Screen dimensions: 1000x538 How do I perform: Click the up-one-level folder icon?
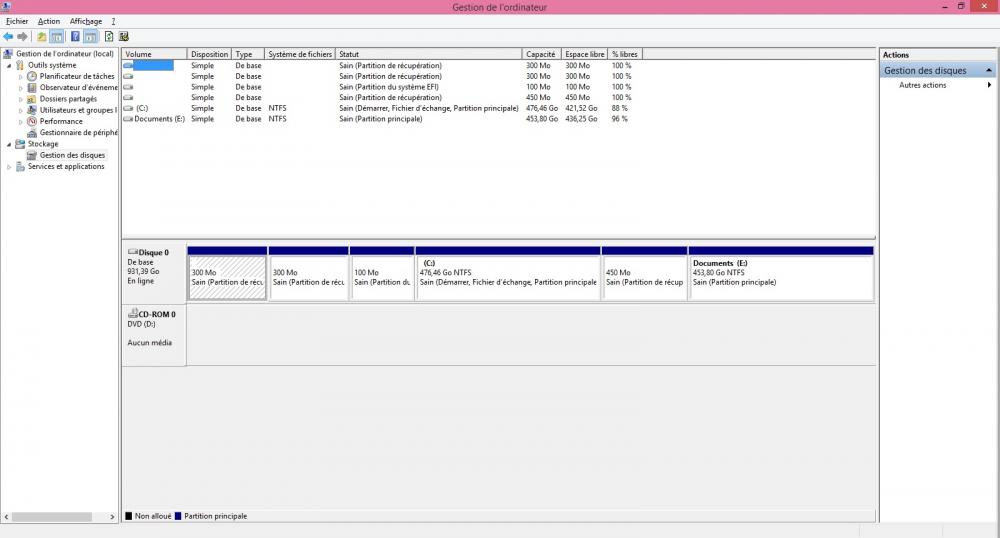pyautogui.click(x=42, y=37)
